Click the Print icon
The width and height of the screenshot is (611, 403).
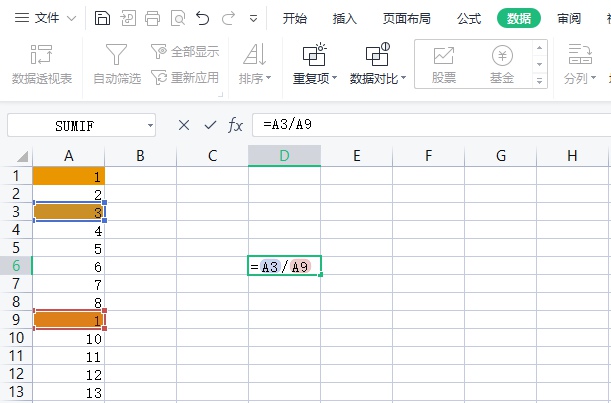(152, 18)
